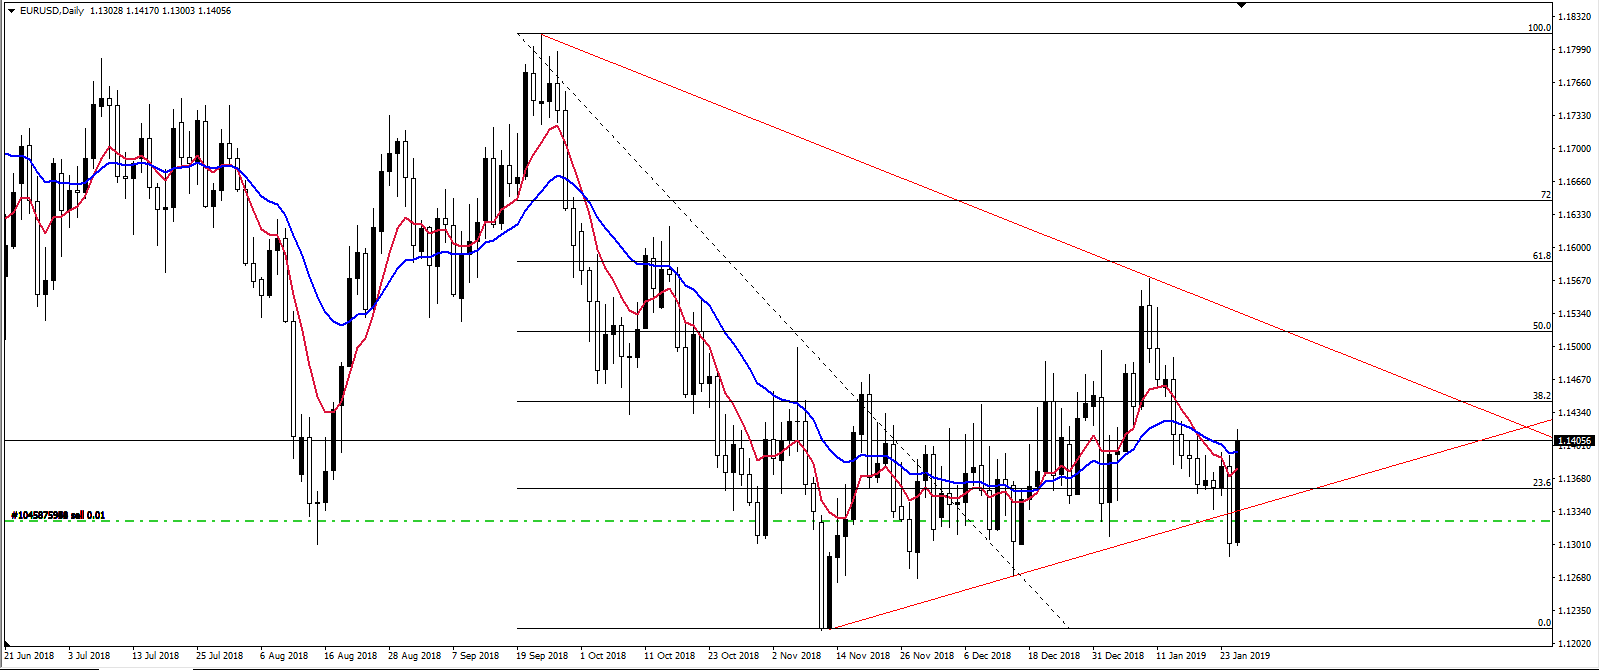Viewport: 1599px width, 670px height.
Task: Click the 1.17000 price scale value
Action: [1575, 149]
